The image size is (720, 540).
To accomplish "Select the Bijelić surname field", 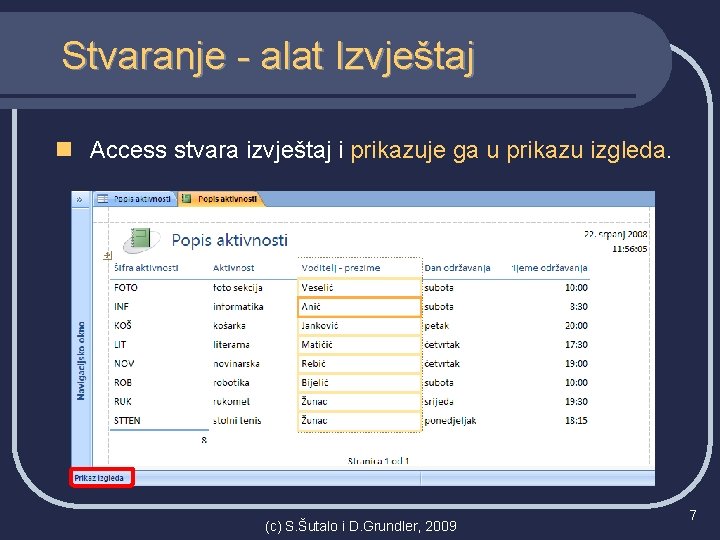I will pyautogui.click(x=360, y=382).
